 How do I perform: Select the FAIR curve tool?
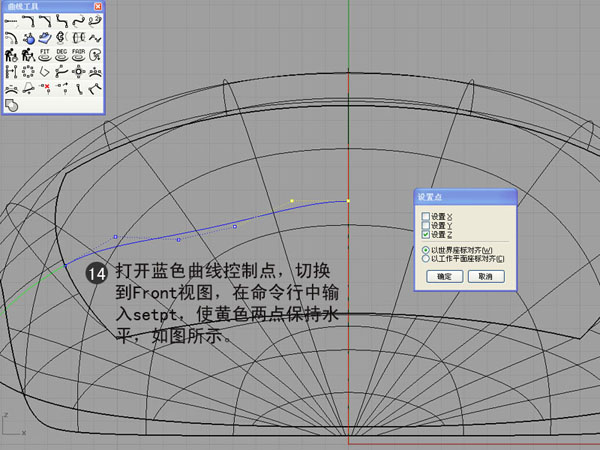pyautogui.click(x=78, y=55)
